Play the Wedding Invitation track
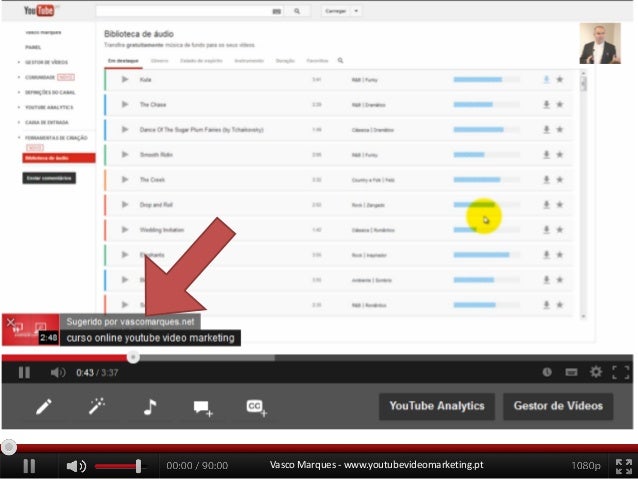638x479 pixels. (125, 230)
